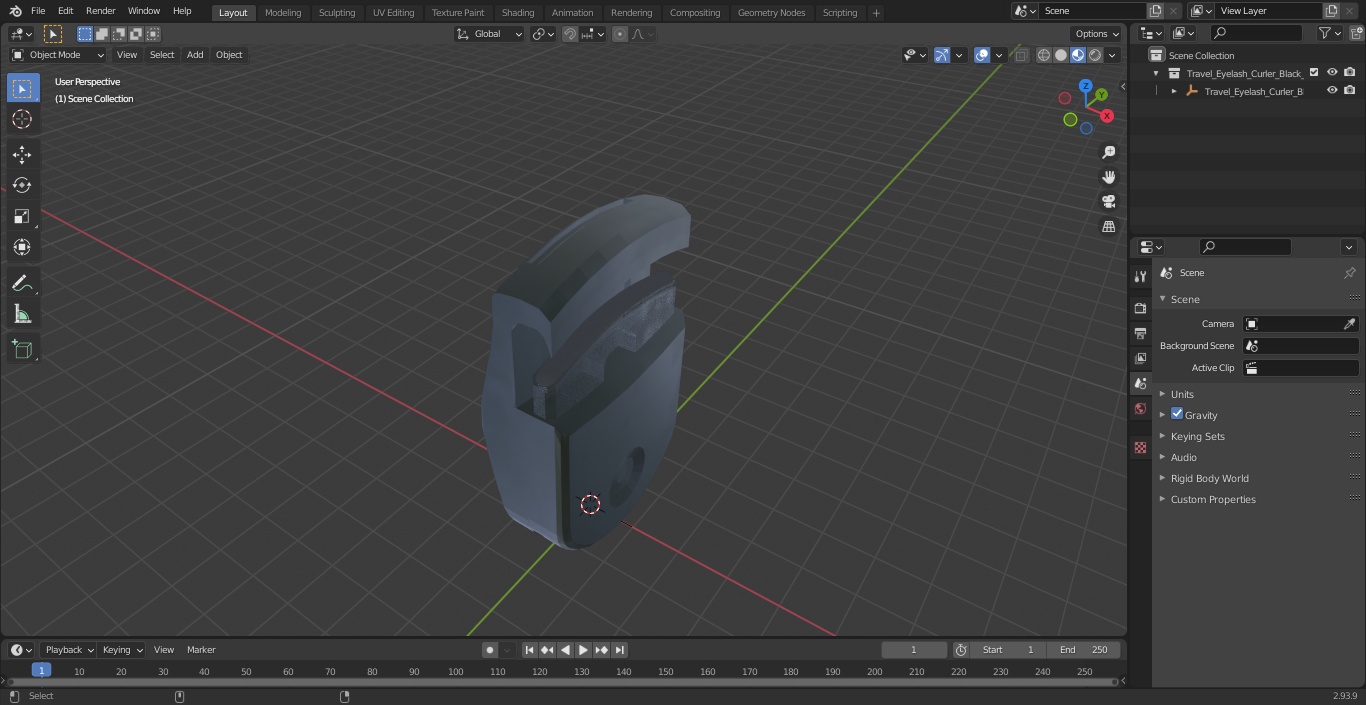Toggle proportional editing
Image resolution: width=1366 pixels, height=705 pixels.
620,34
